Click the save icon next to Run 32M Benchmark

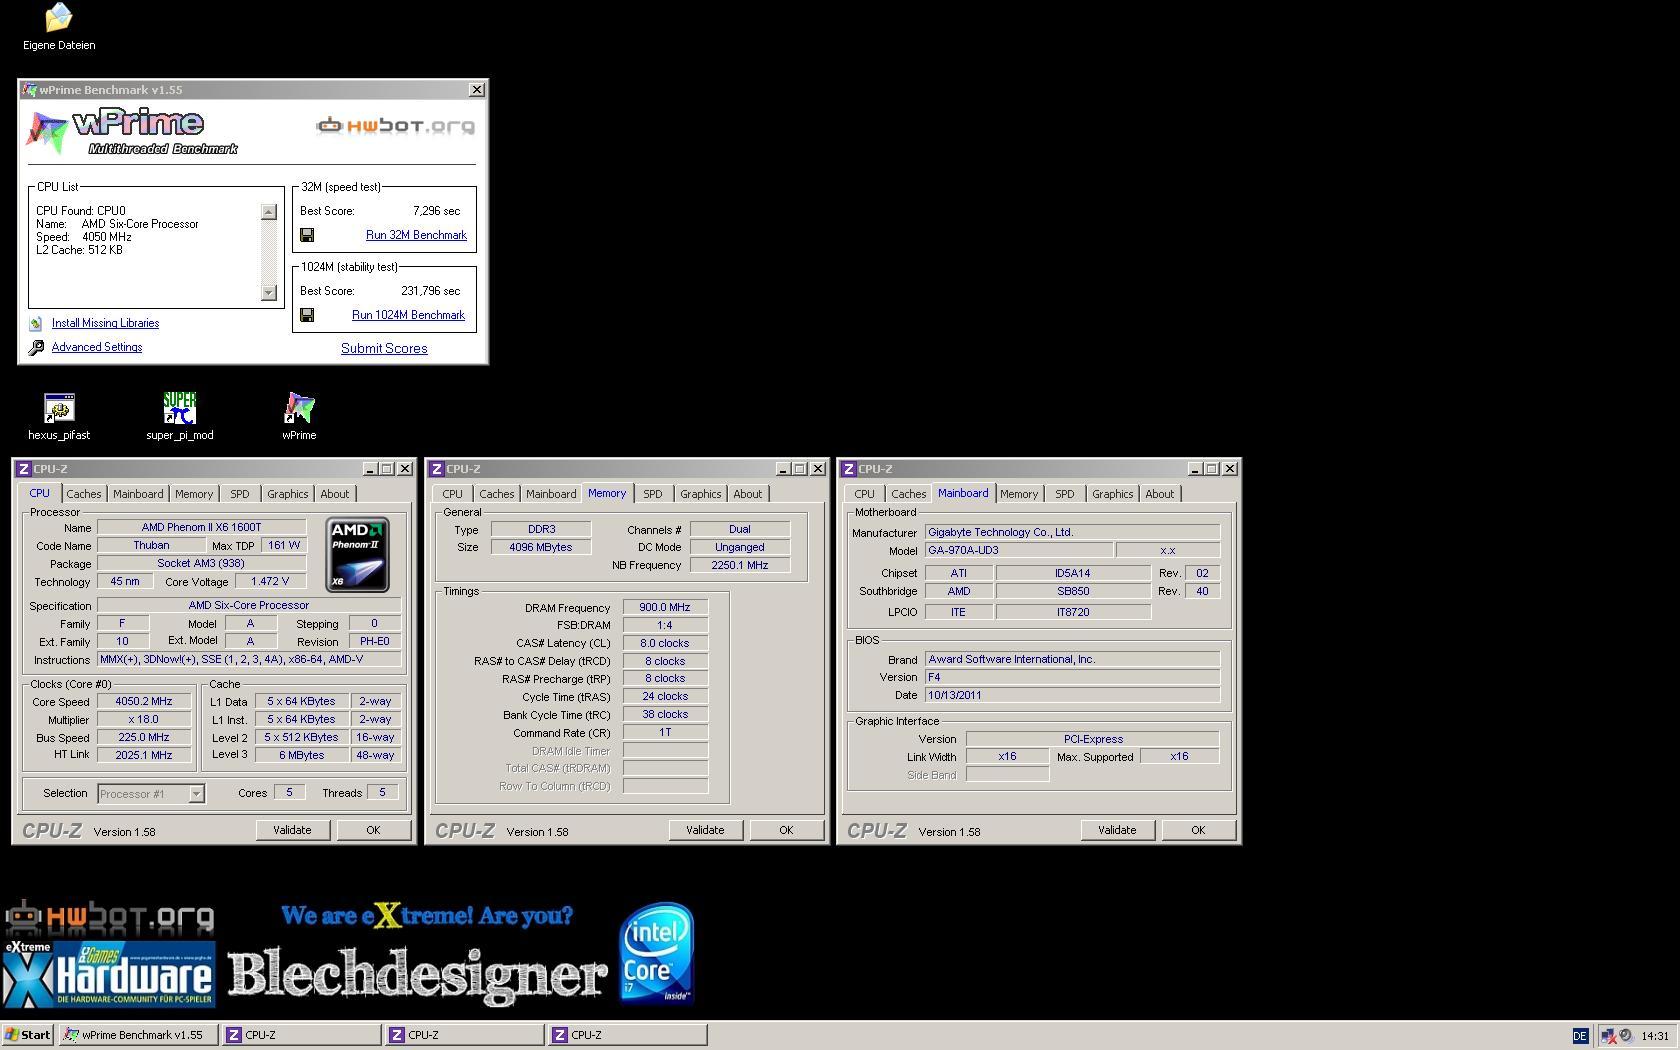(x=307, y=235)
